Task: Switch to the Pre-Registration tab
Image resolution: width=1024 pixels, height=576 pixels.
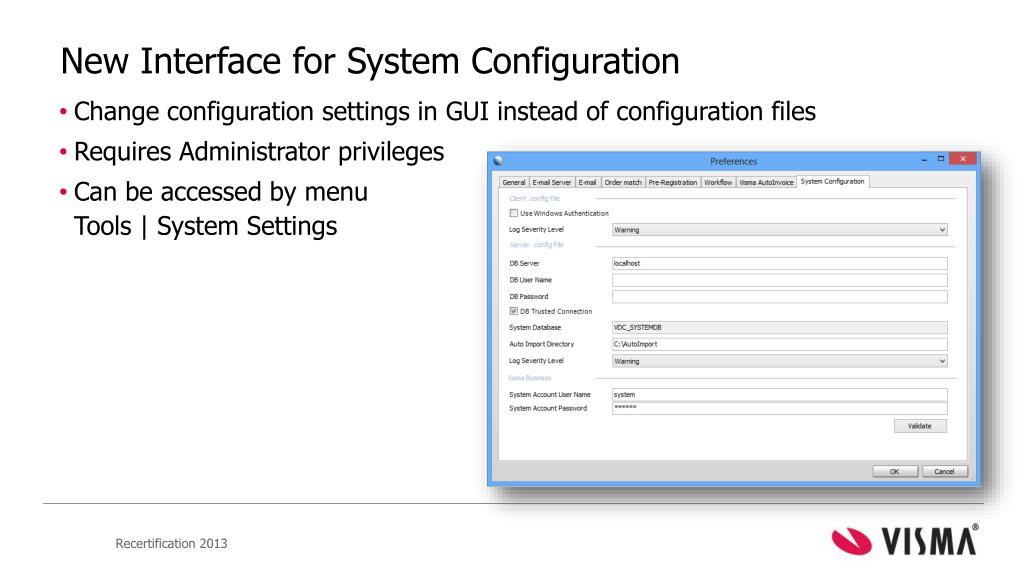Action: (673, 182)
